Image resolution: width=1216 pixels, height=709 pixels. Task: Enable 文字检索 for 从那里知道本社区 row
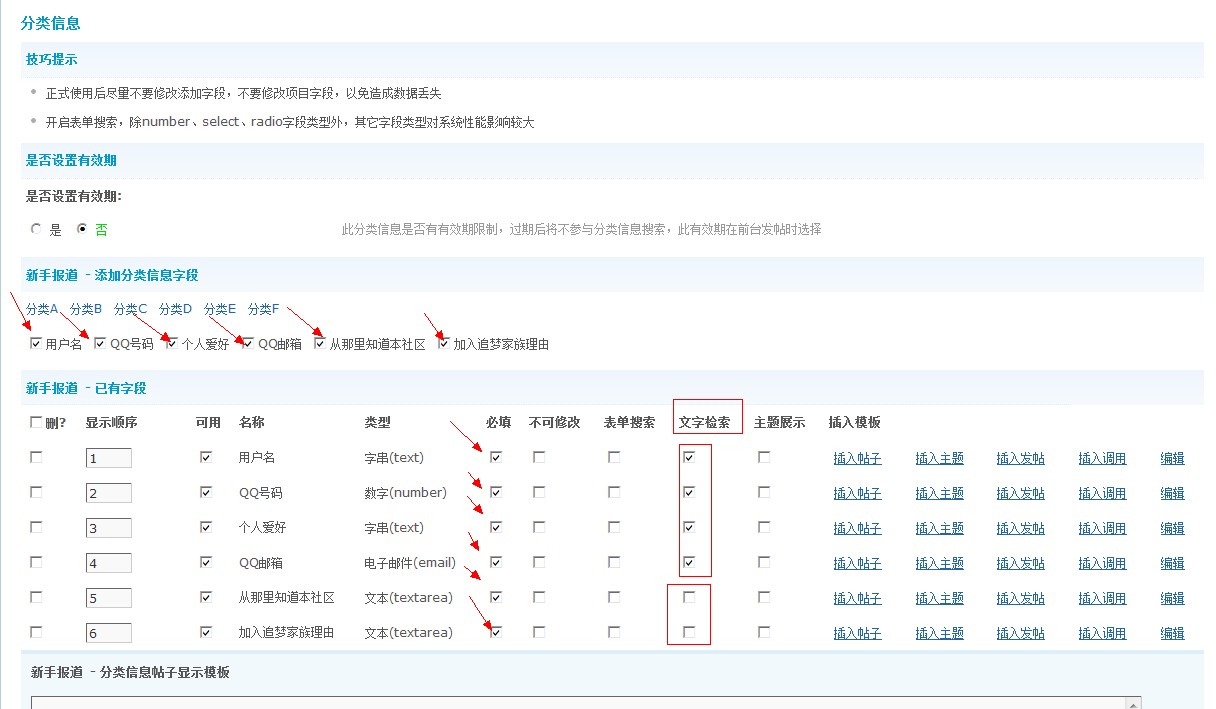pos(689,597)
